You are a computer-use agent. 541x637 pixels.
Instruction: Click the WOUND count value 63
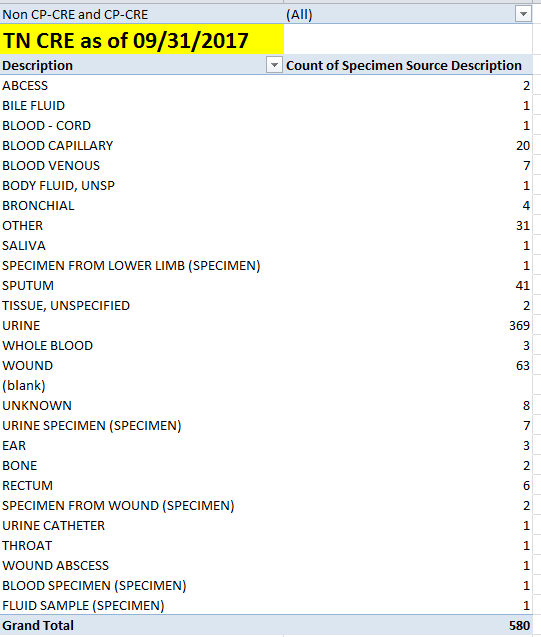(523, 366)
